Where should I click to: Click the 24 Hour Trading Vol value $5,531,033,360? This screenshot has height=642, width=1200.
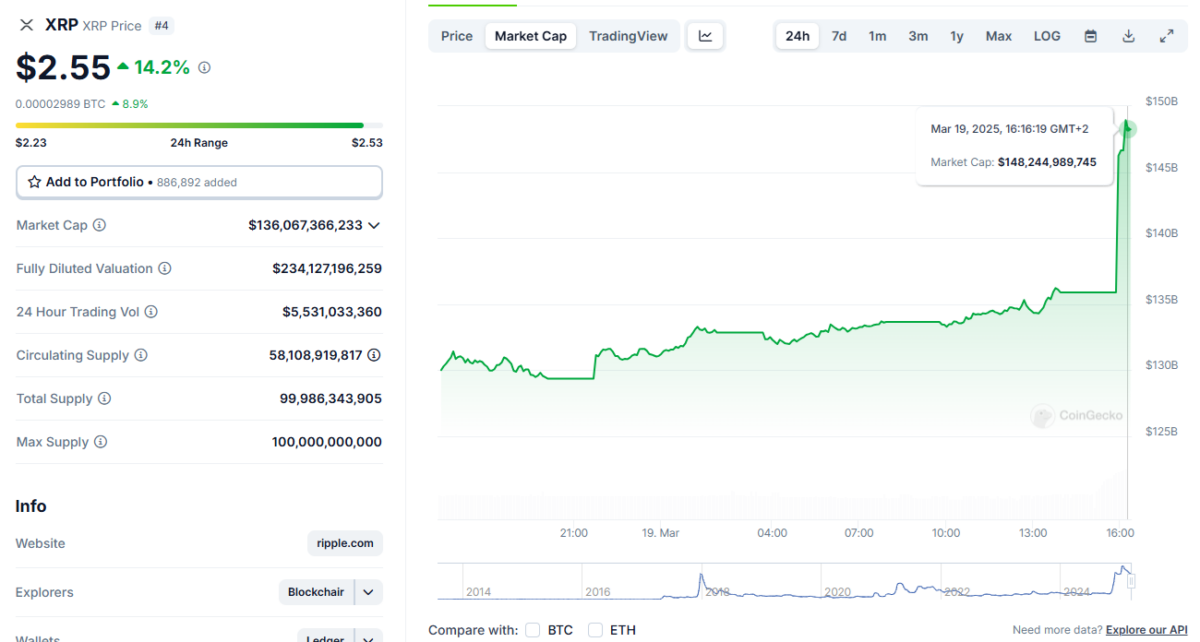[x=332, y=312]
